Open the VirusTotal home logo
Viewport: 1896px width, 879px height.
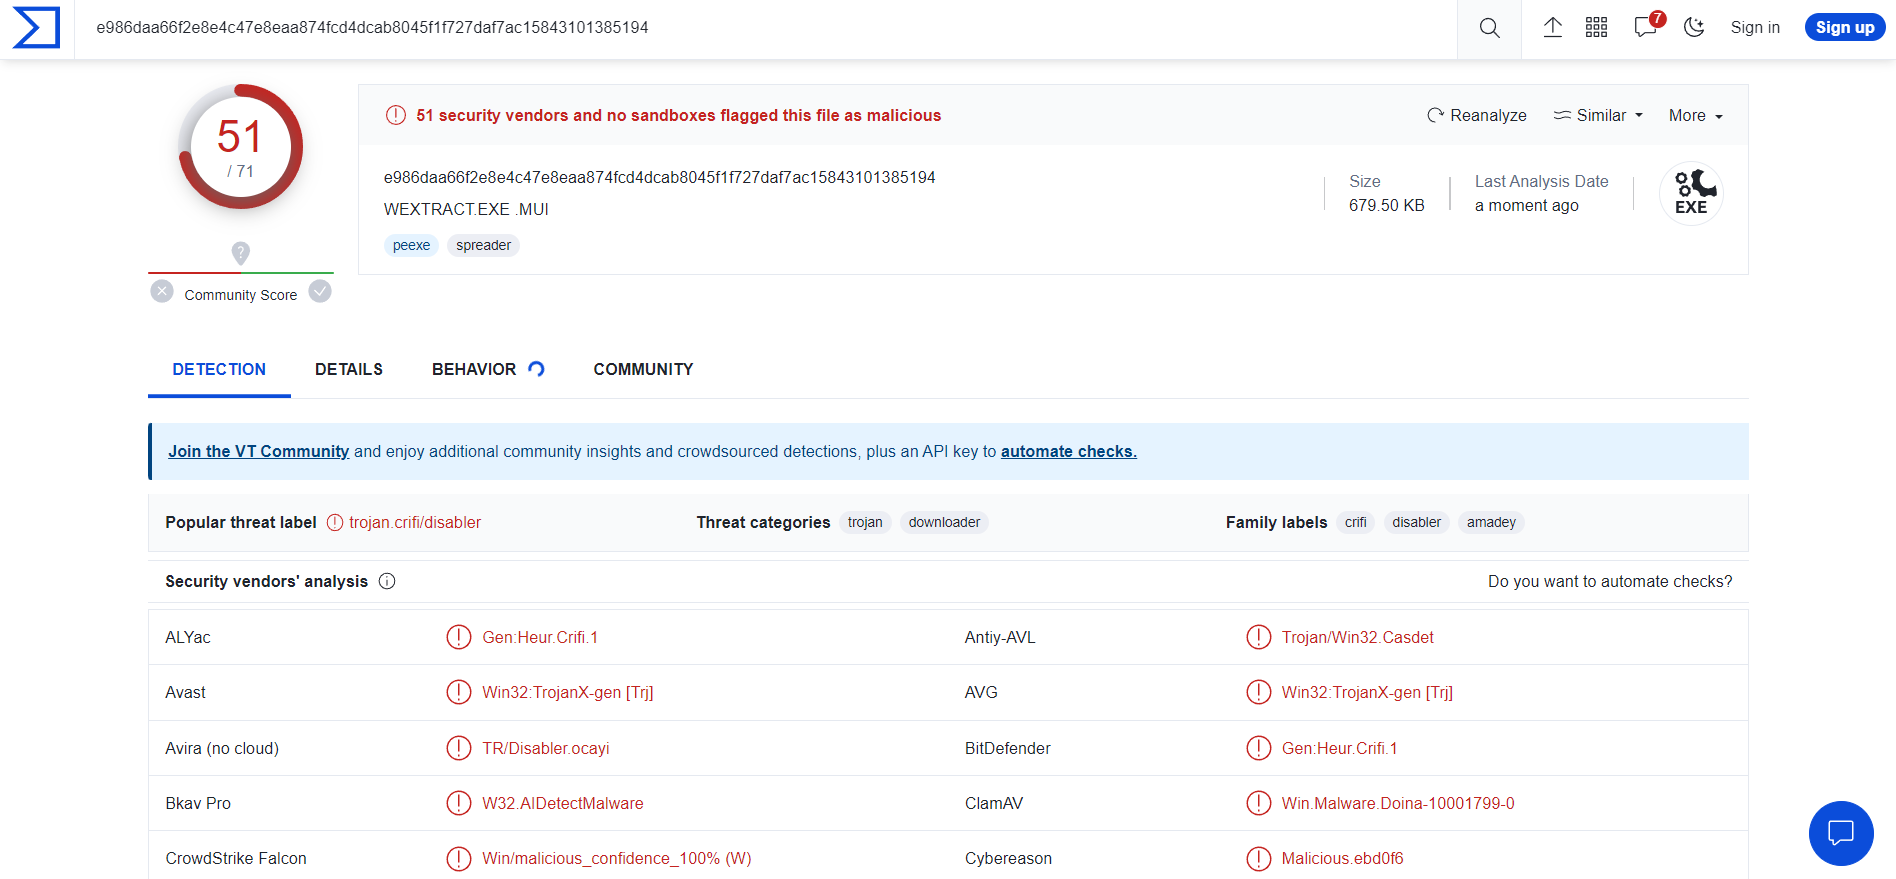36,28
